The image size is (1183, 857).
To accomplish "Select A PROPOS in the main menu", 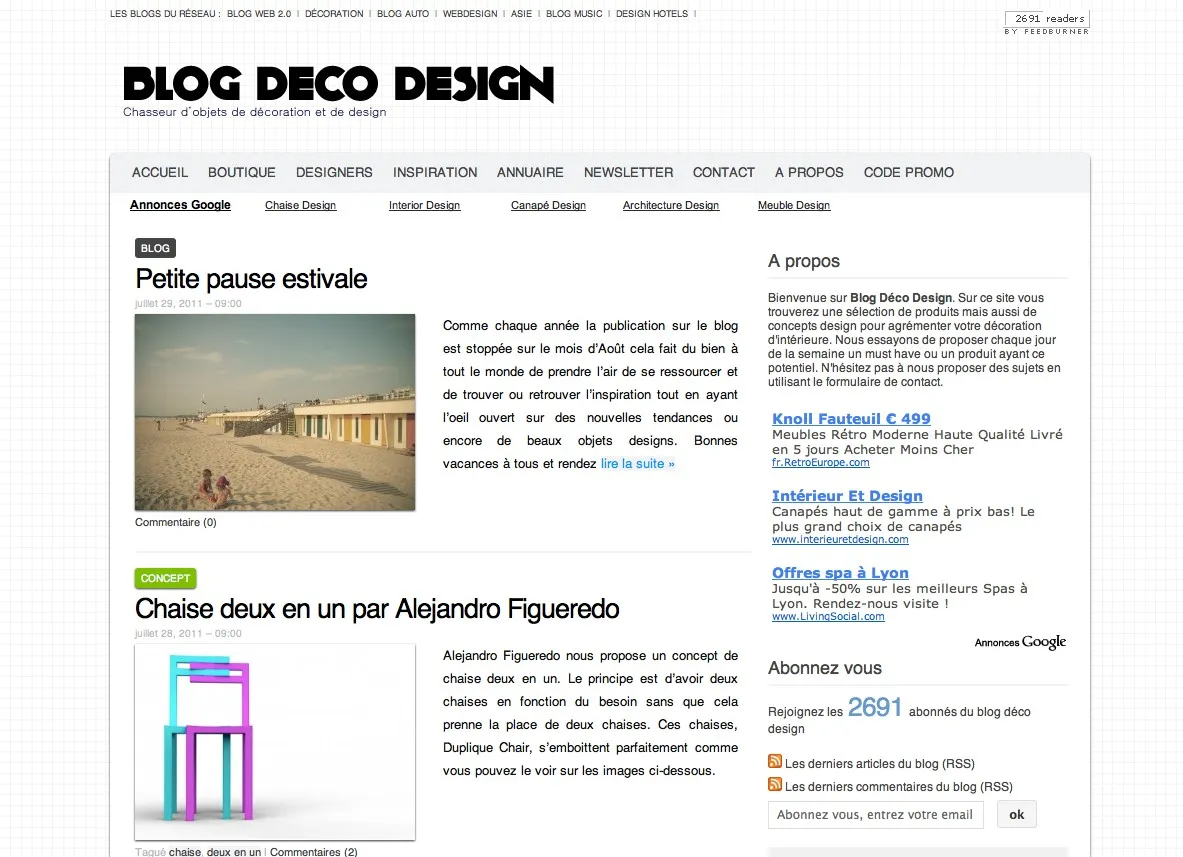I will coord(809,173).
